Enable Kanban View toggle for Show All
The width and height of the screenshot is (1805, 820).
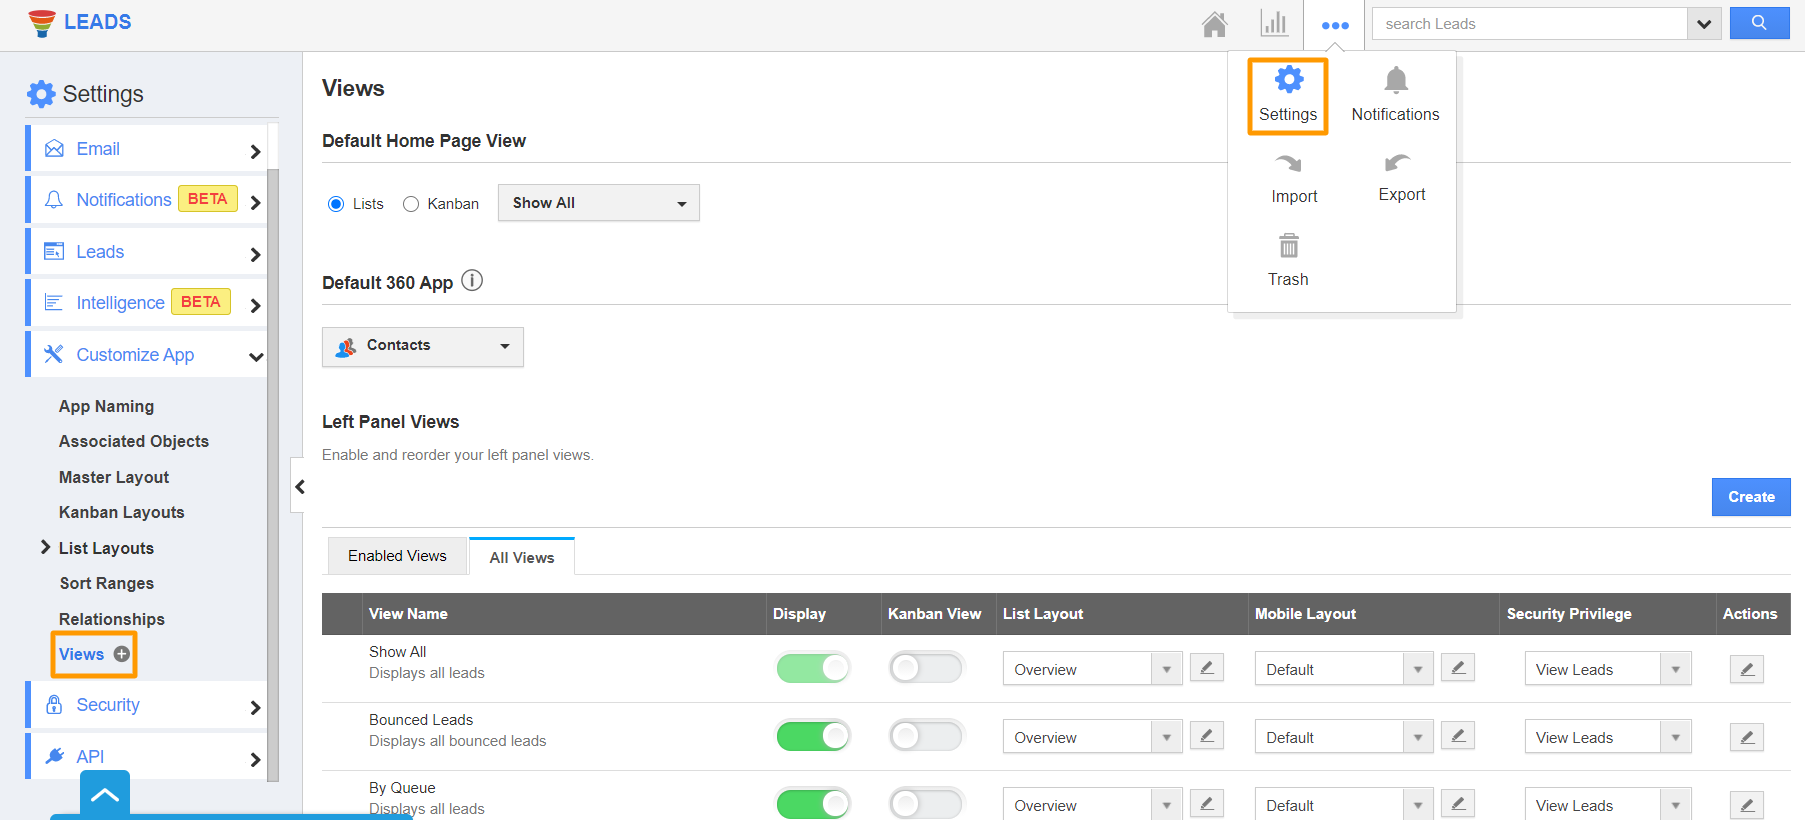tap(926, 668)
